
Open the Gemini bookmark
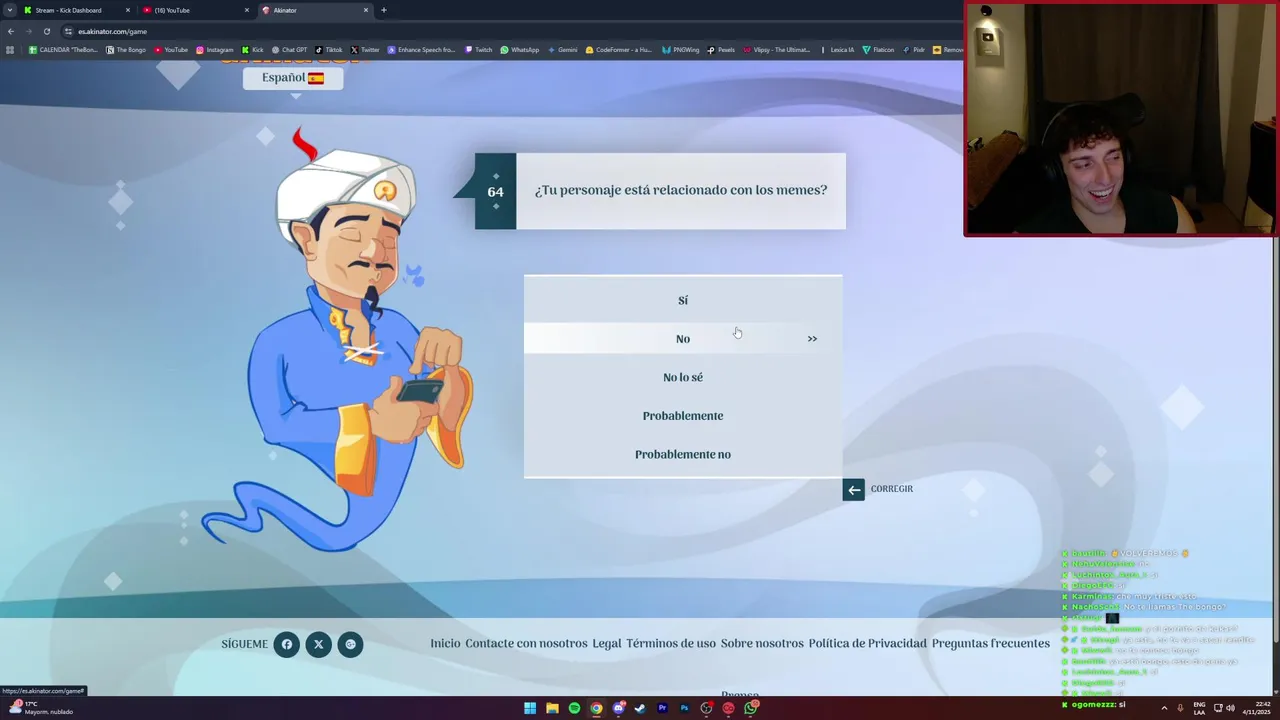[x=563, y=50]
